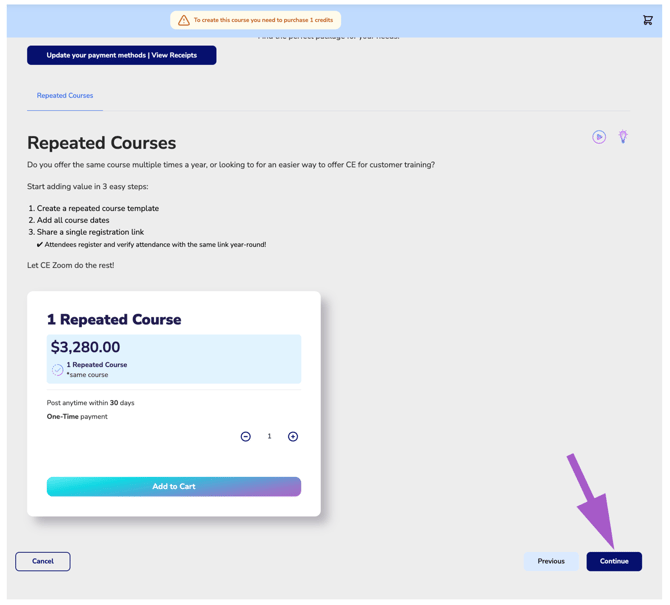Click the View Receipts text
Screen dimensions: 670x605
[x=174, y=55]
